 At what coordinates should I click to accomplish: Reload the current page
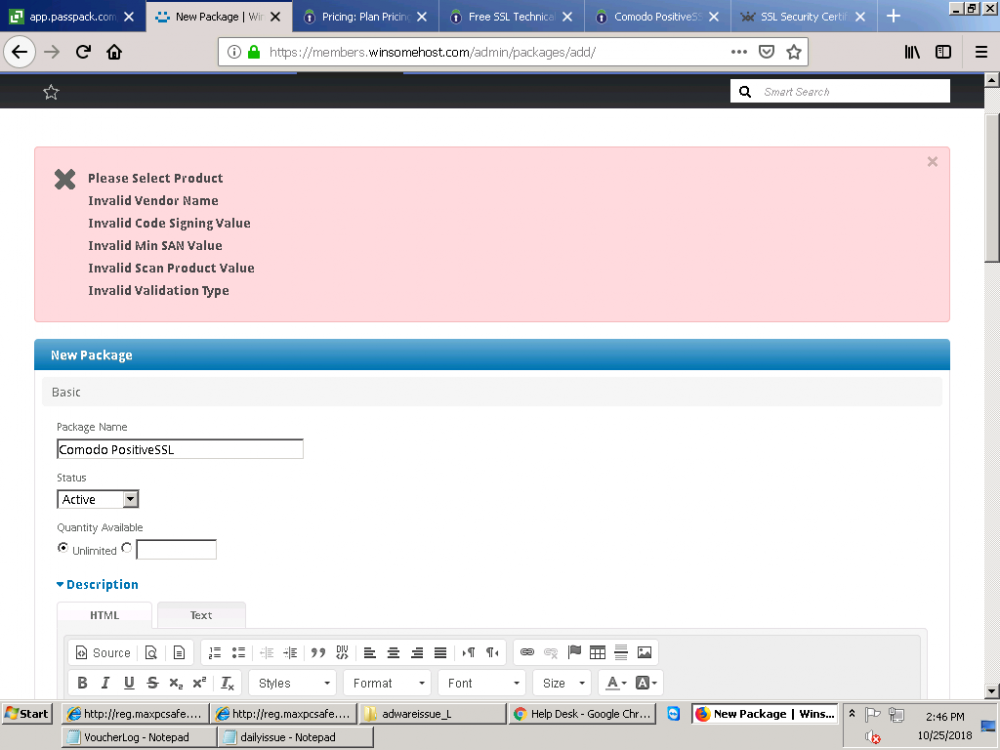83,52
